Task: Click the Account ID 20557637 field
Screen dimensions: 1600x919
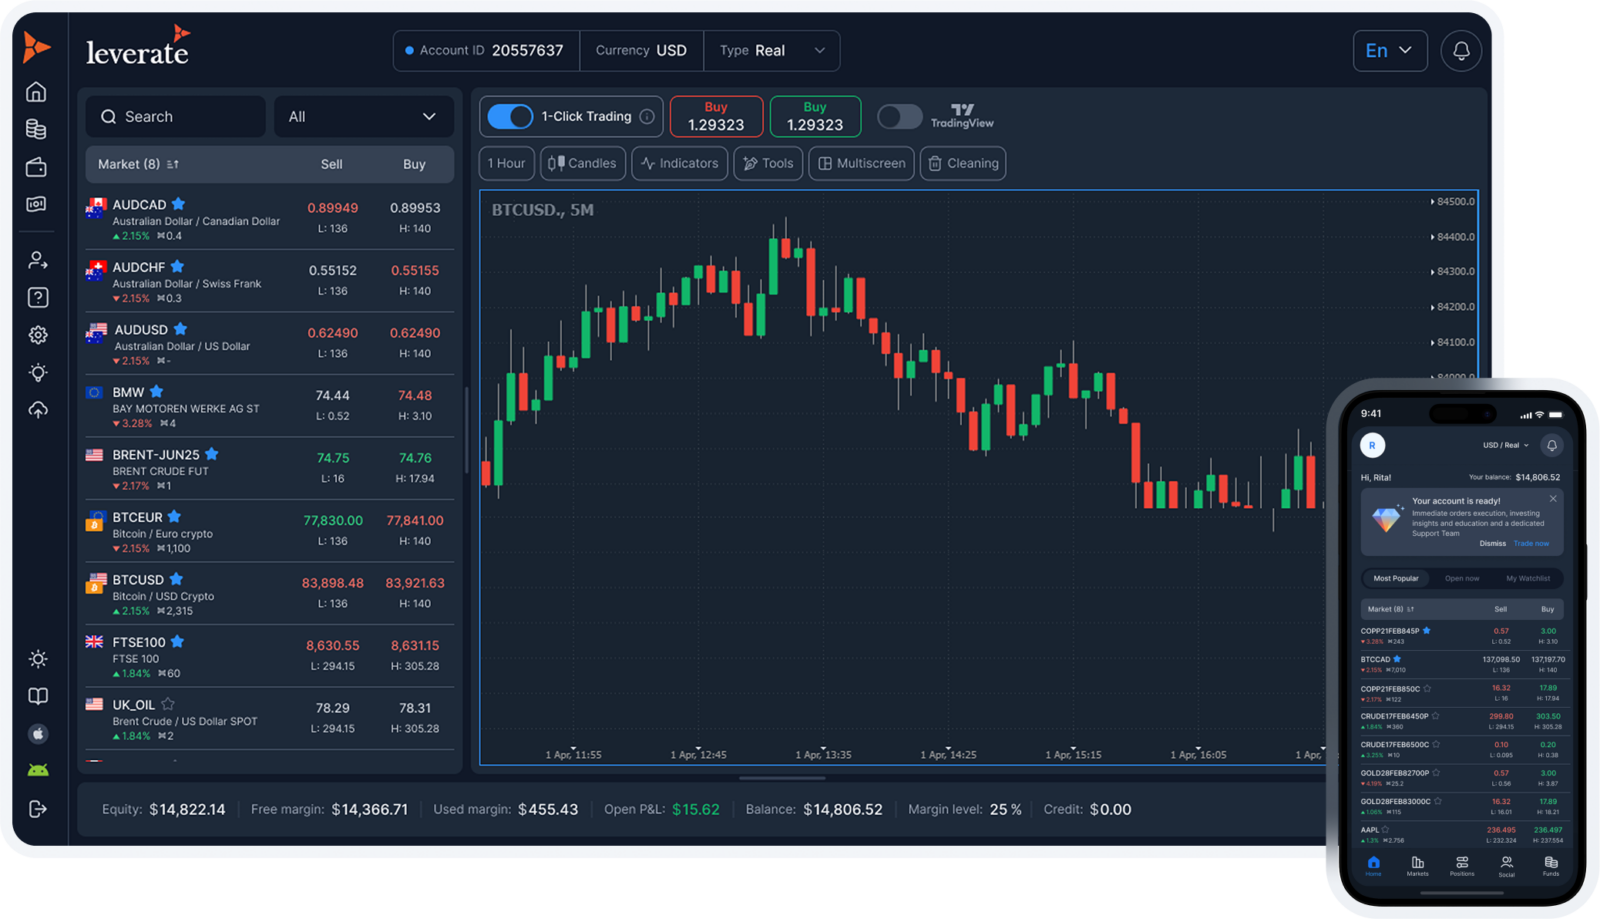Action: tap(487, 51)
